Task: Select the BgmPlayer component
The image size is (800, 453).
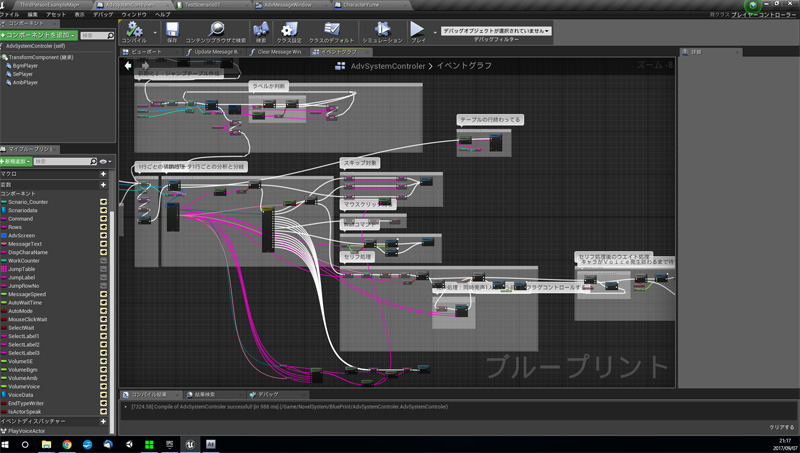Action: 26,66
